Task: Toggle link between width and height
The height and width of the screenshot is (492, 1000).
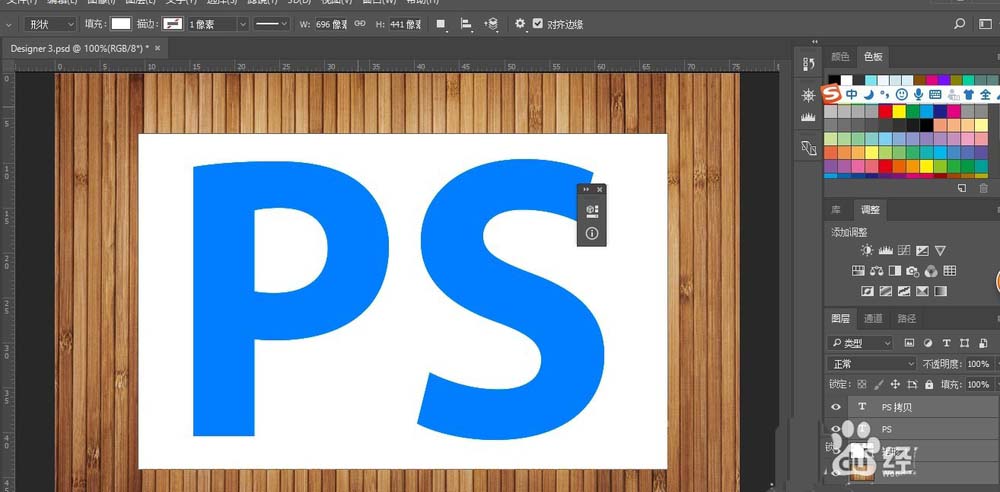Action: (360, 24)
